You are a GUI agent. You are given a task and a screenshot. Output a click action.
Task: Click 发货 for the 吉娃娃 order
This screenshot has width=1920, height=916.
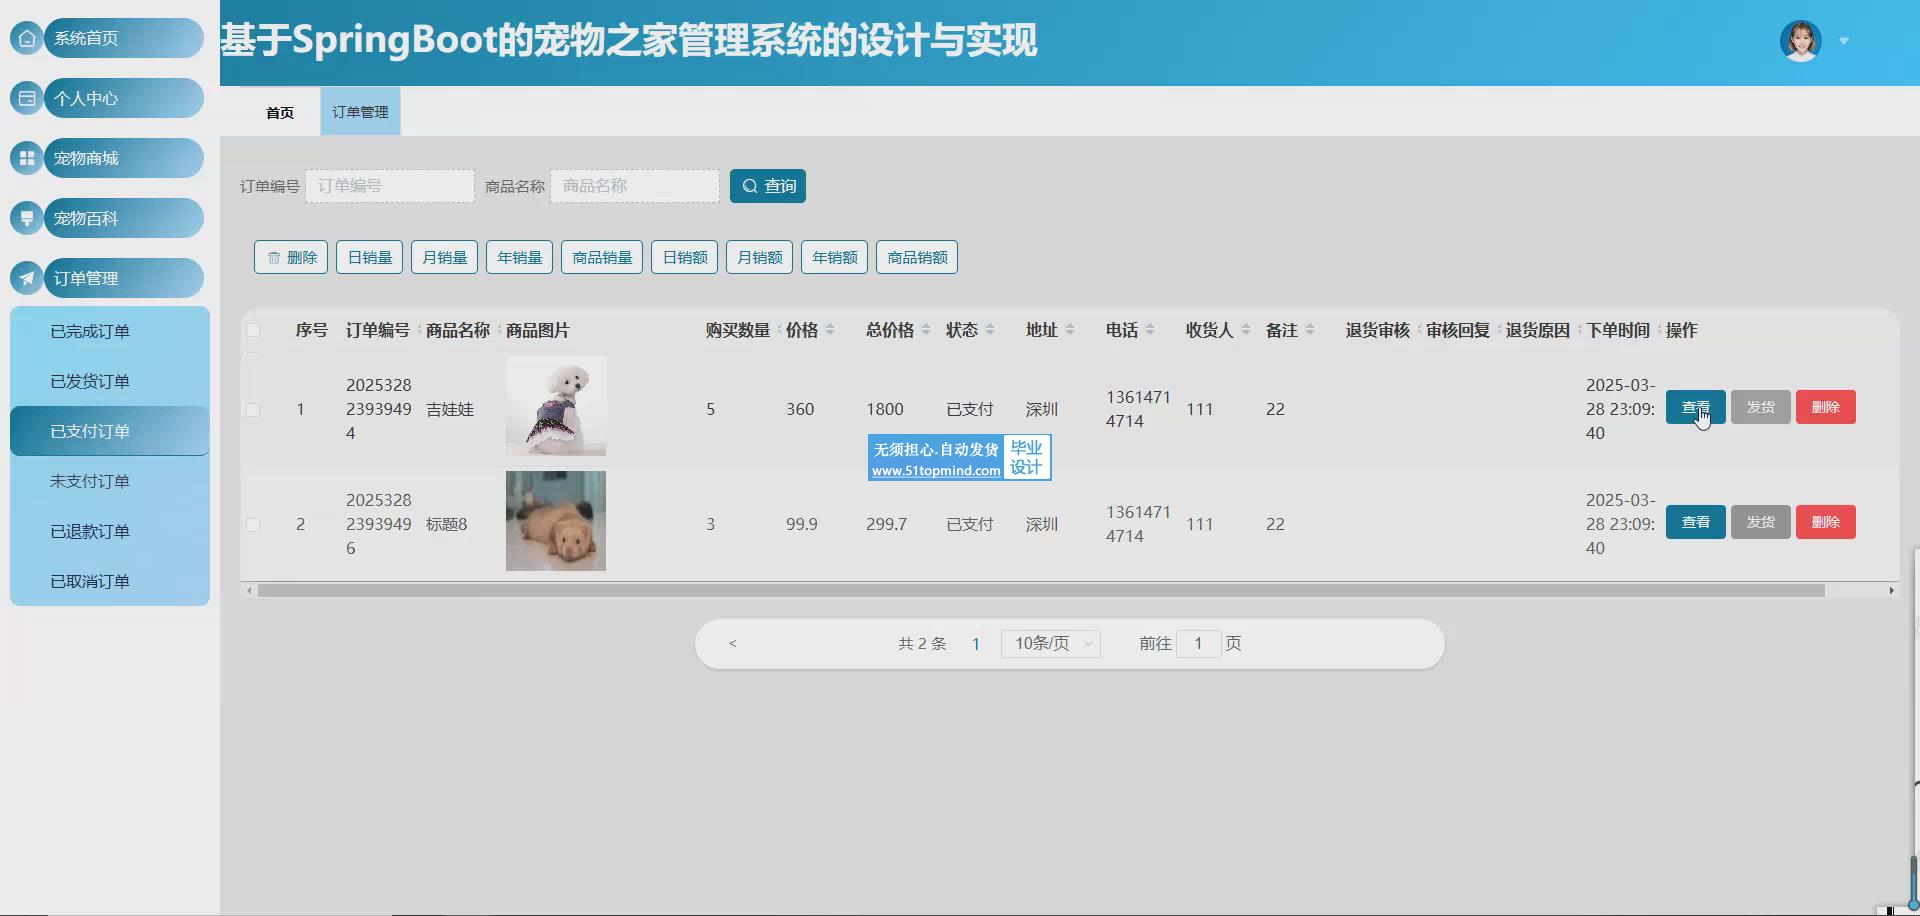pos(1760,407)
